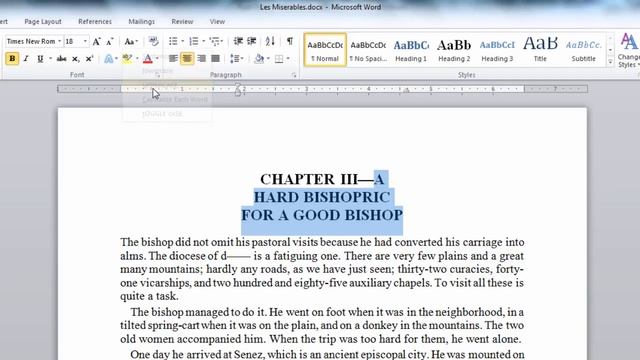
Task: Increase the paragraph indent
Action: (252, 41)
